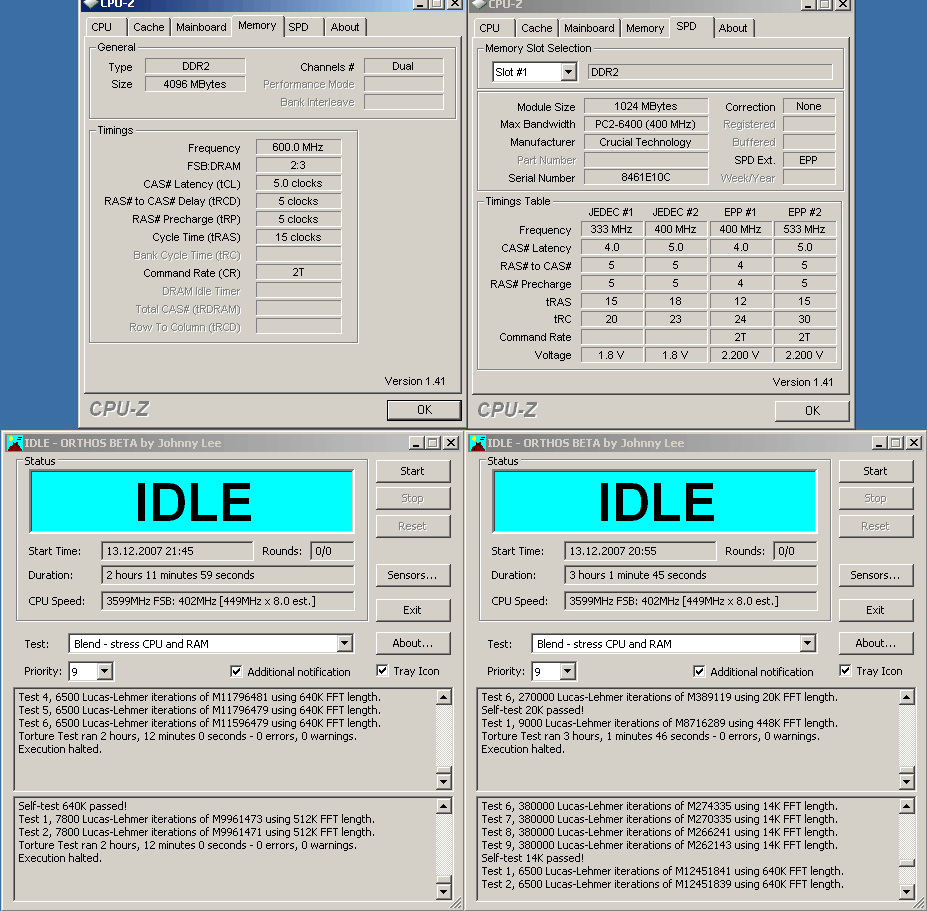
Task: Open Test dropdown in left ORTHOS window
Action: (345, 643)
